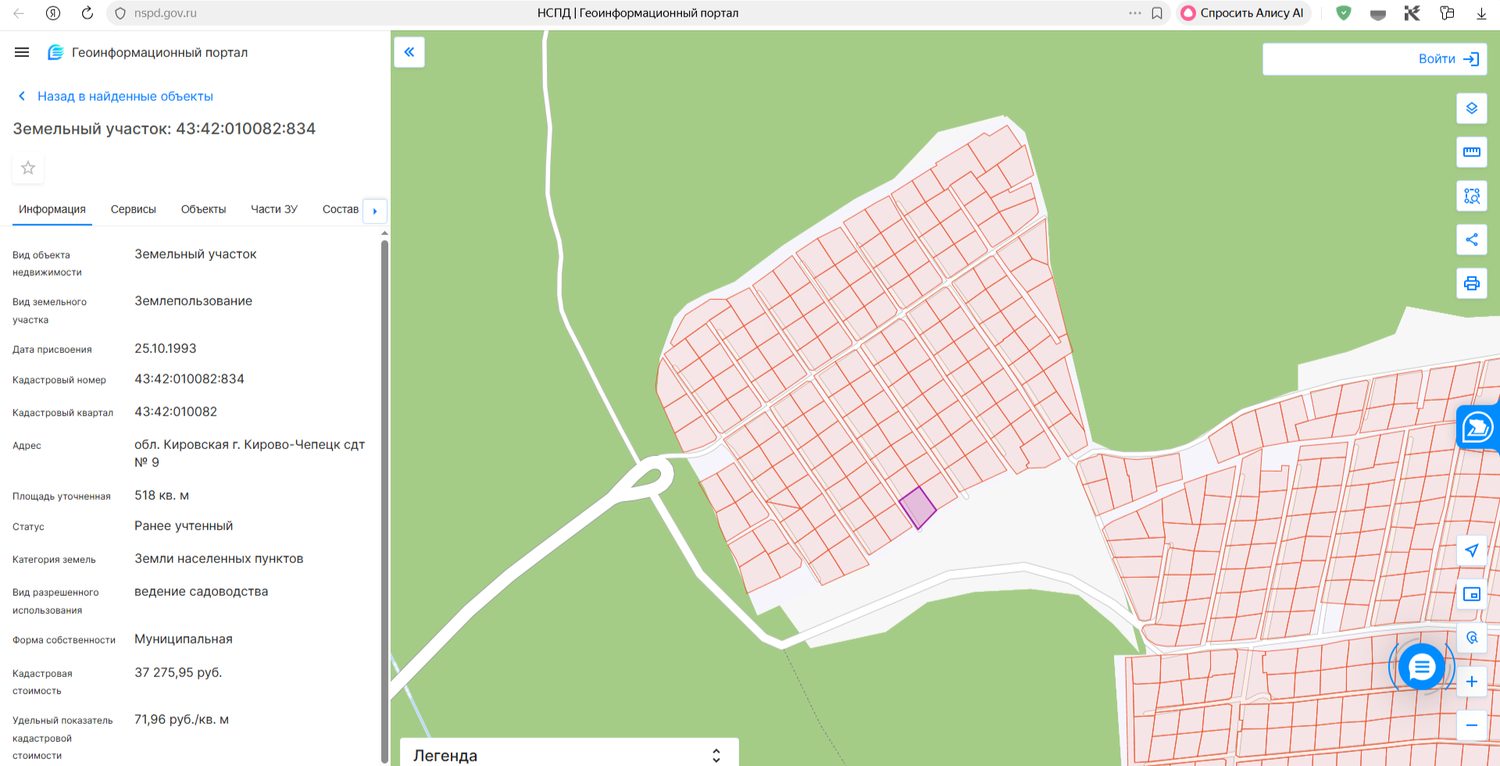The width and height of the screenshot is (1500, 766).
Task: Click the map location search icon
Action: point(1471,638)
